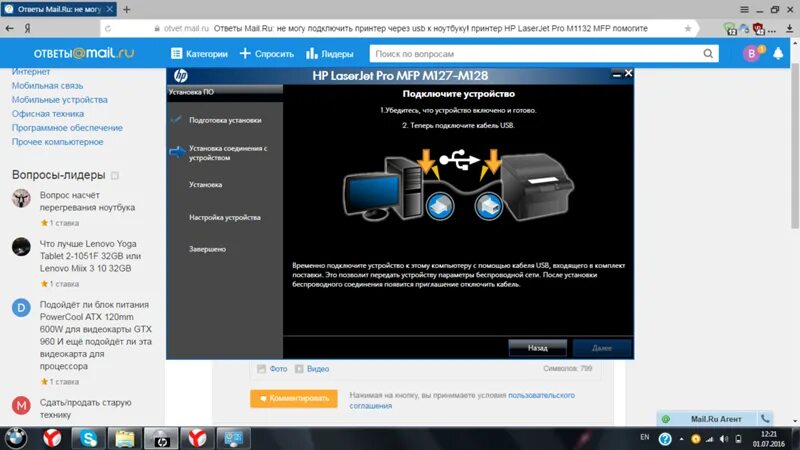
Task: Open the Мобильная связь category link
Action: [x=47, y=86]
